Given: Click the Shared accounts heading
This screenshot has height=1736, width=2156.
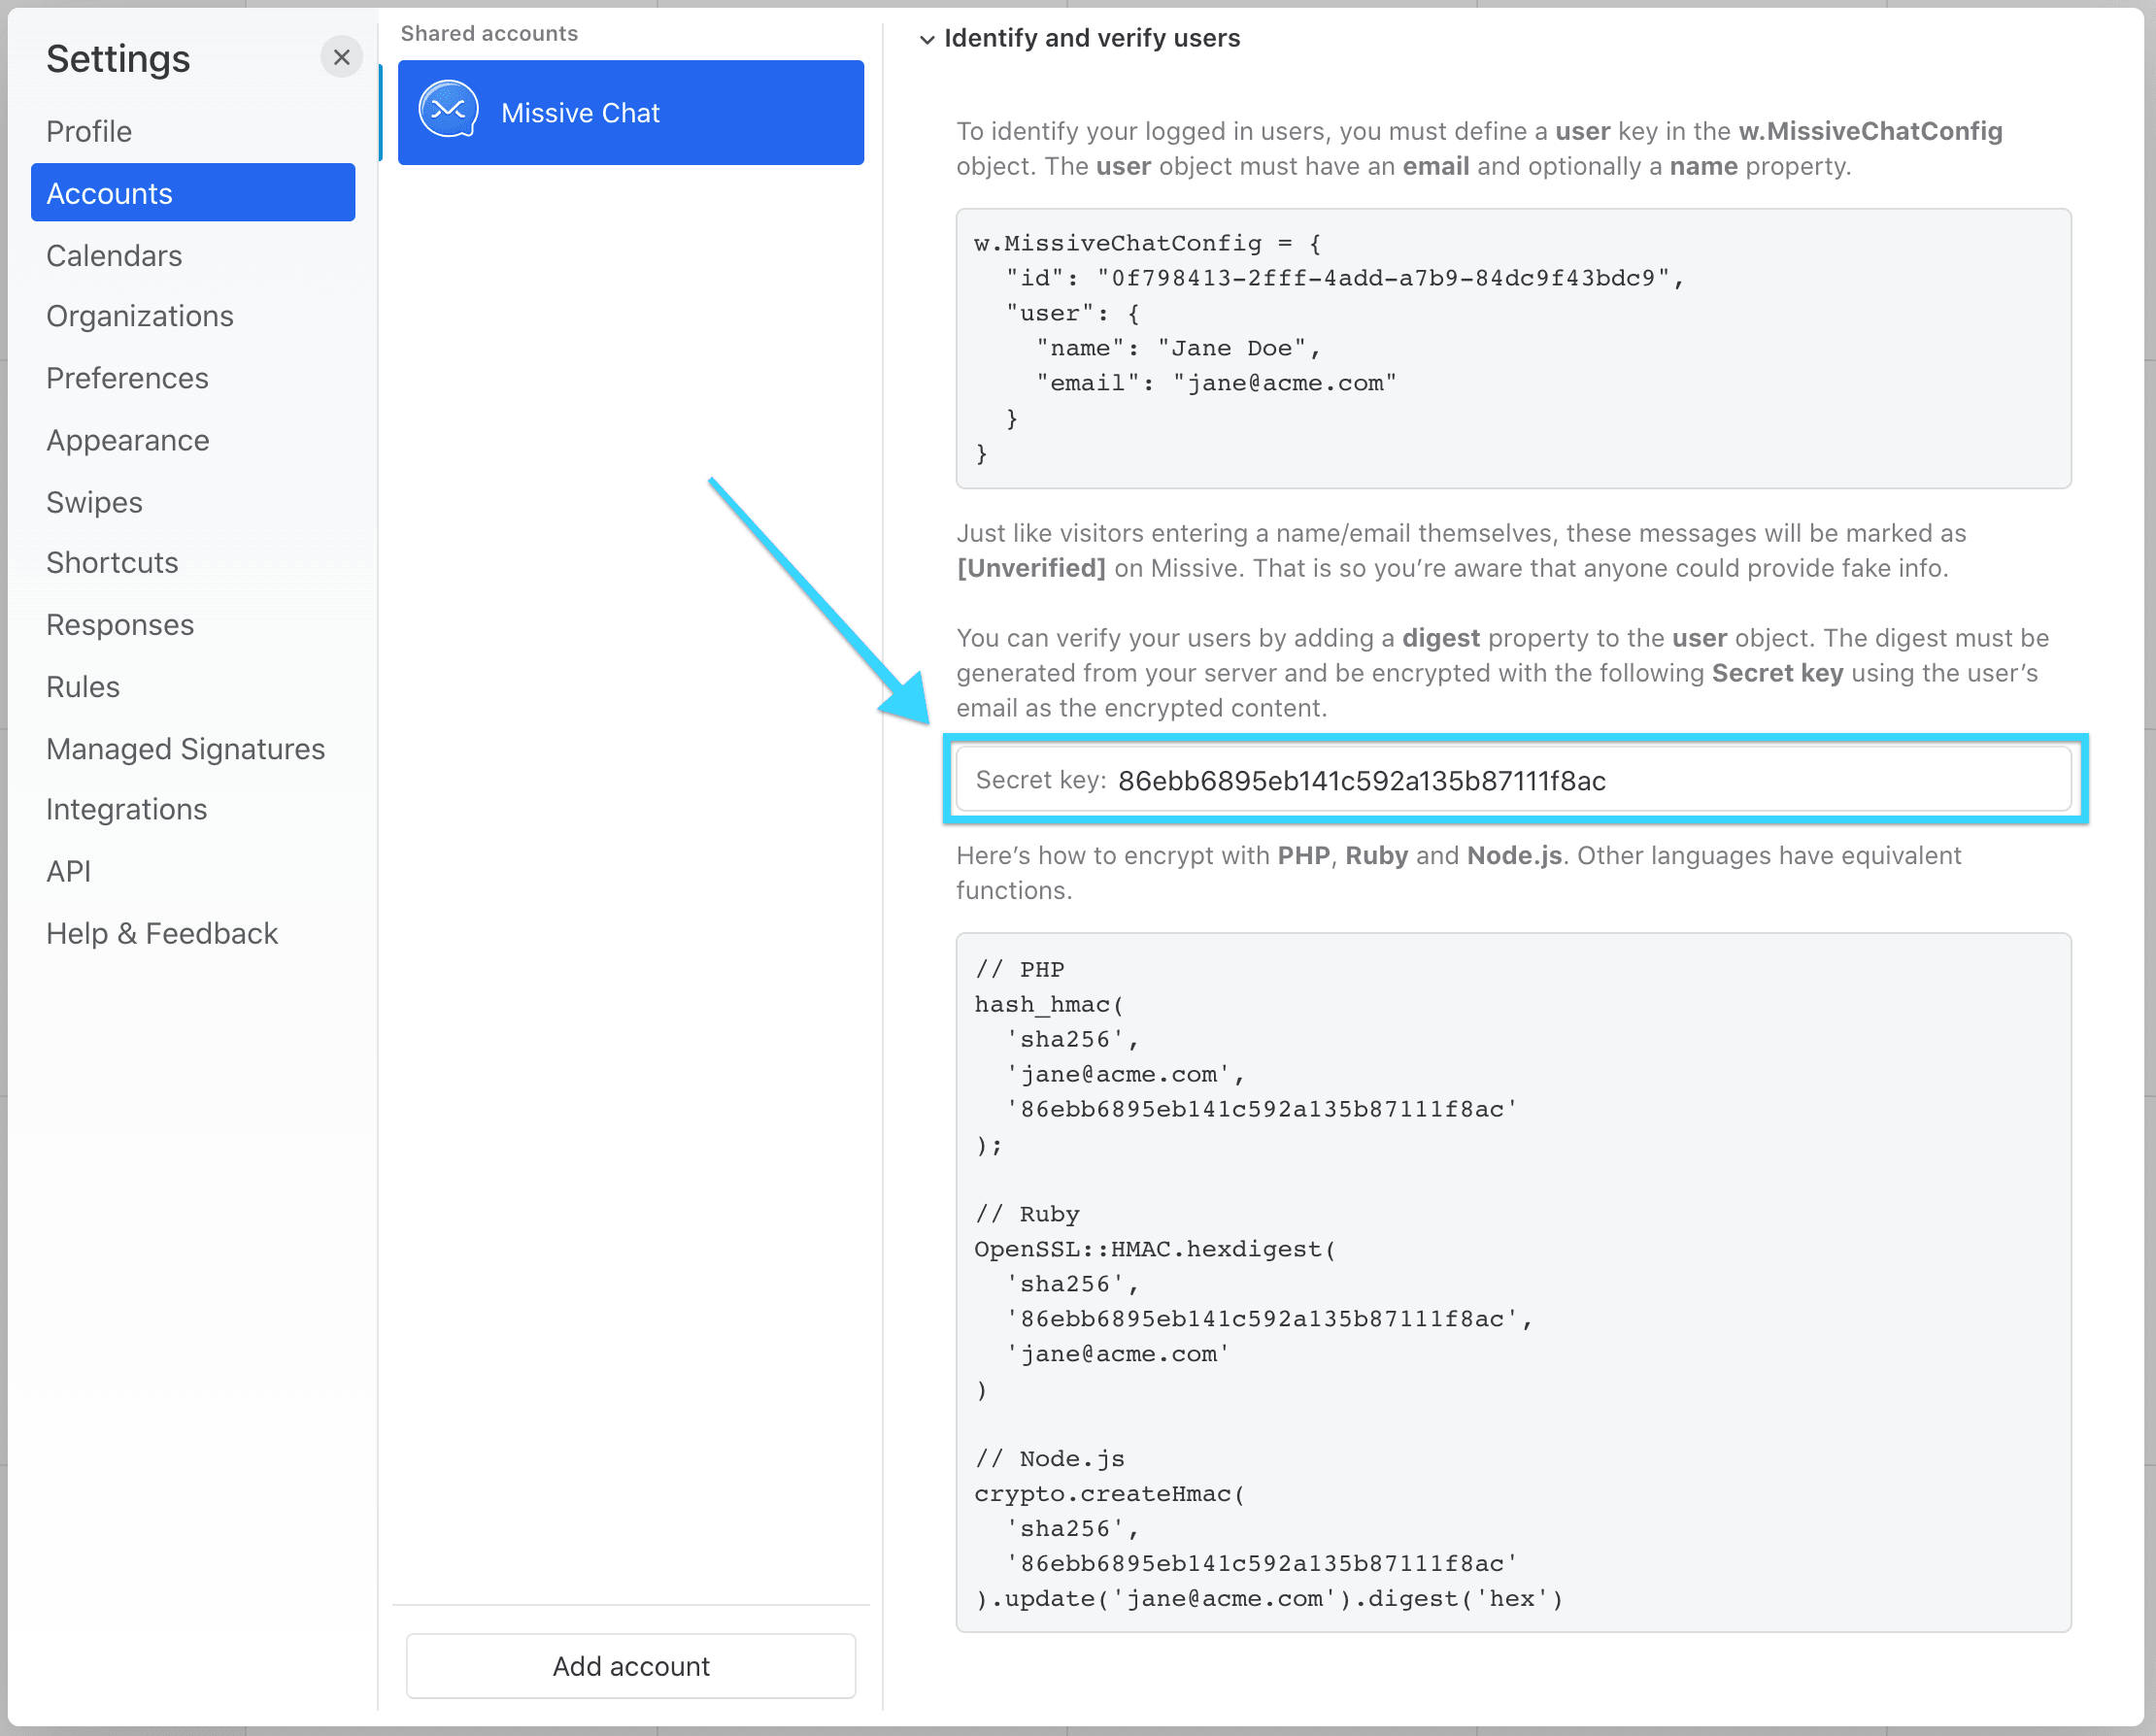Looking at the screenshot, I should pos(489,34).
